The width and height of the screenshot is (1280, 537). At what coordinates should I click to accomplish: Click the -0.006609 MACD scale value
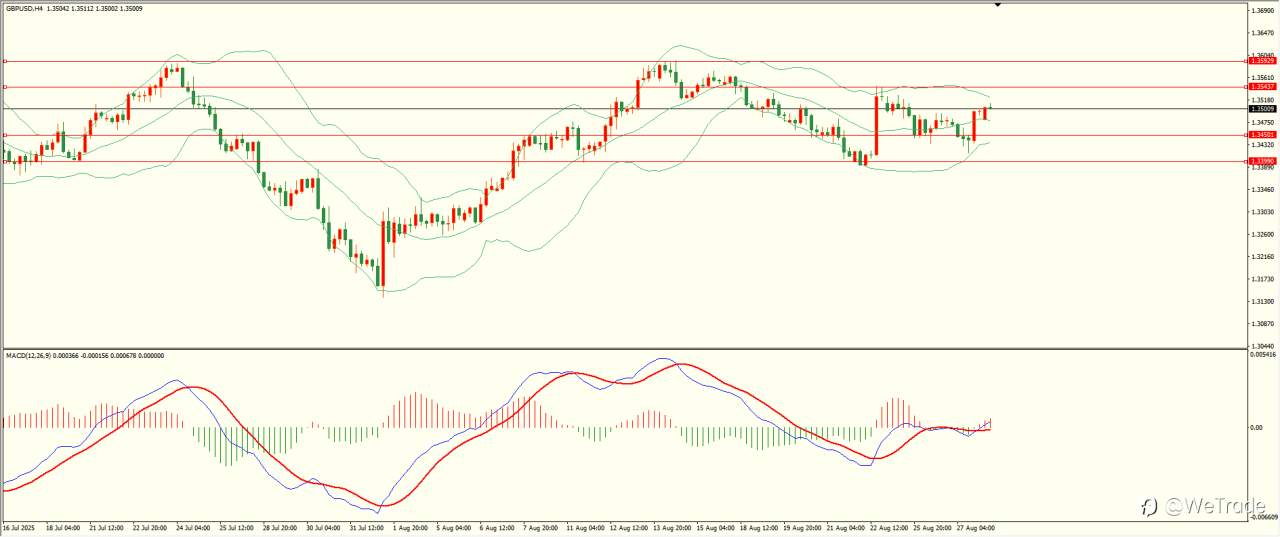point(1263,518)
